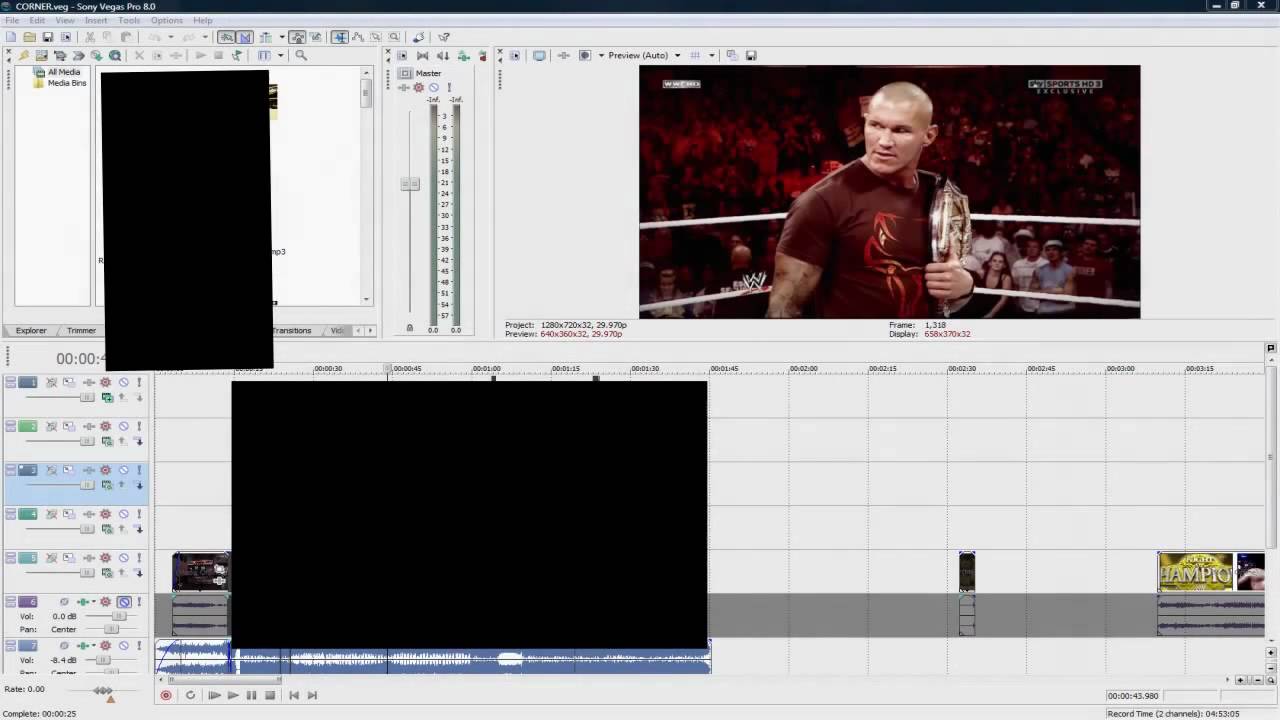Mute the Master bus
Screen dimensions: 1280x720
[x=433, y=87]
